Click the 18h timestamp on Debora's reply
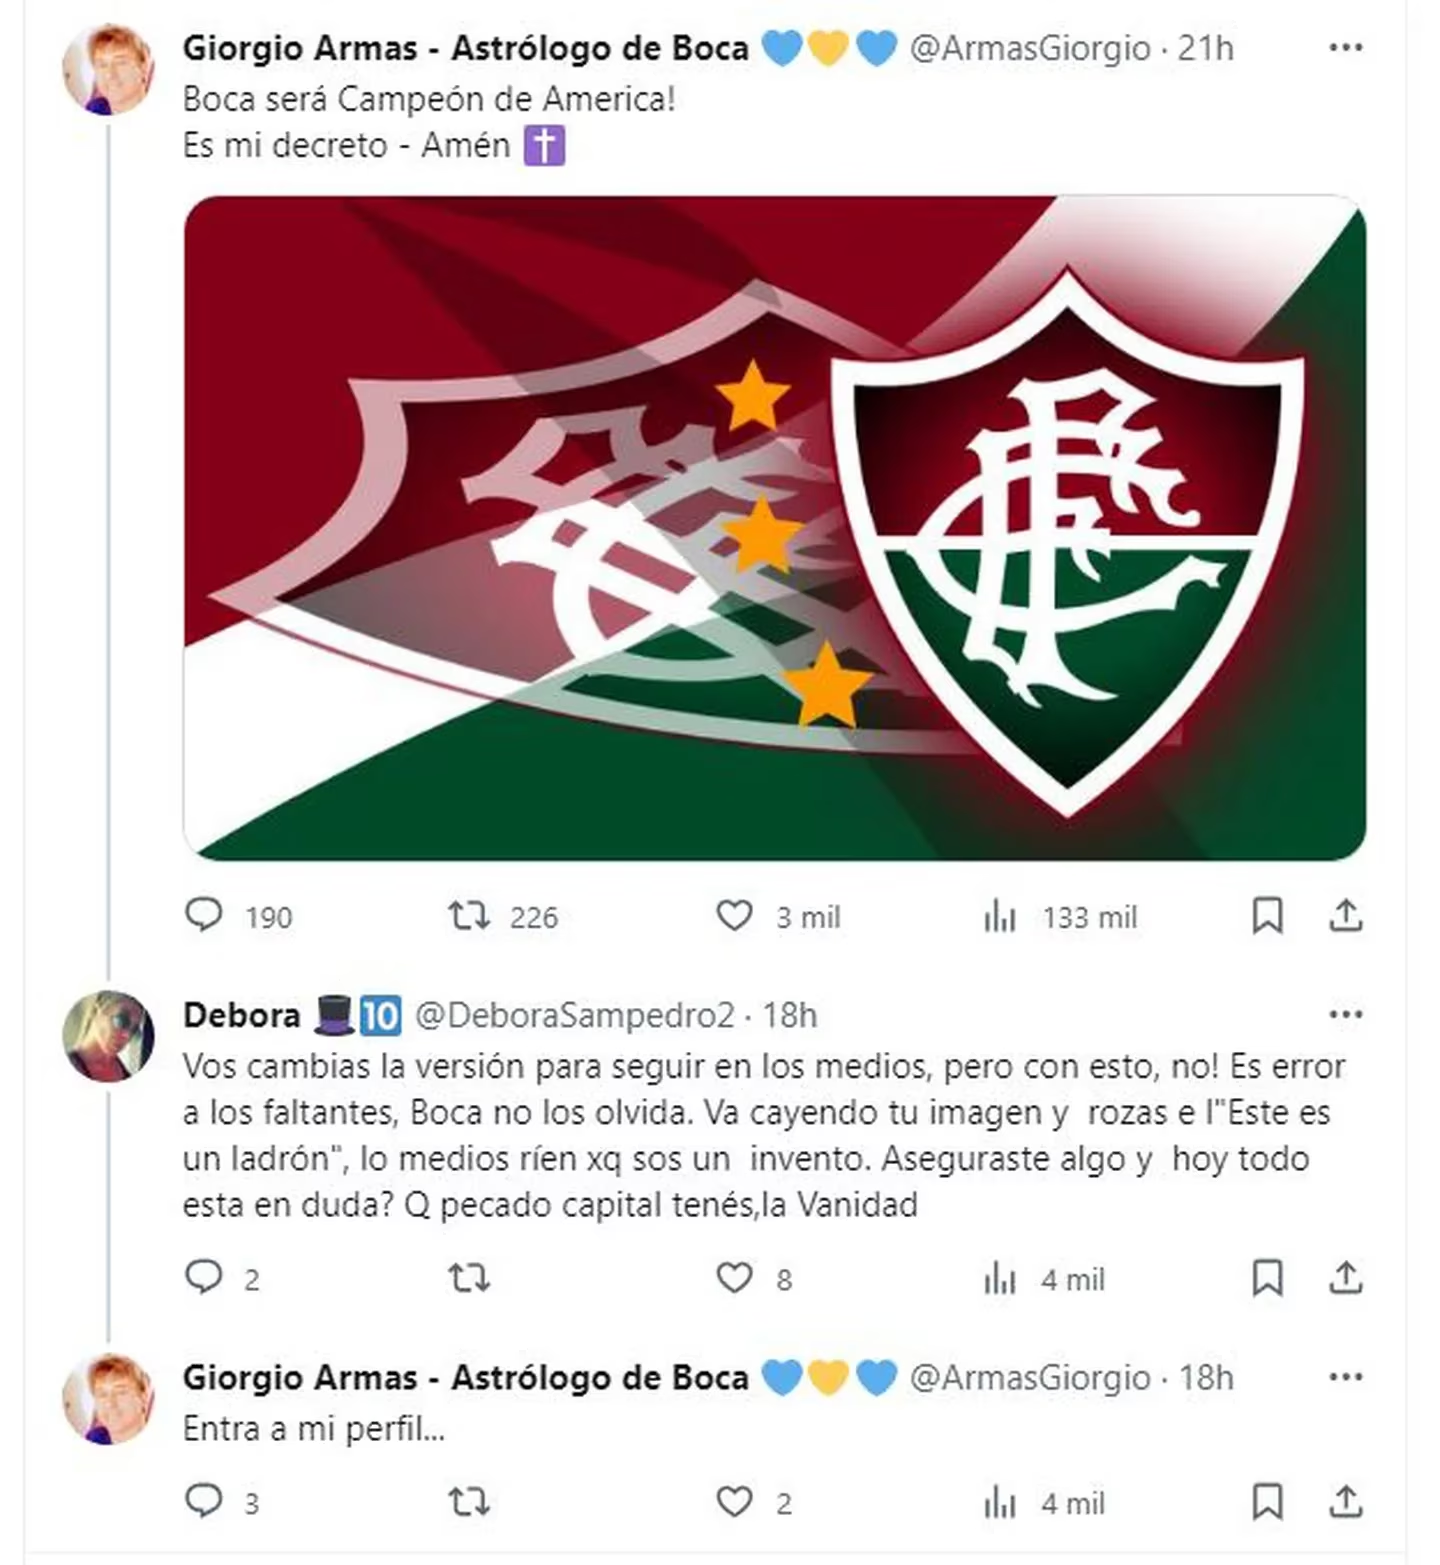The width and height of the screenshot is (1440, 1565). pos(790,1015)
